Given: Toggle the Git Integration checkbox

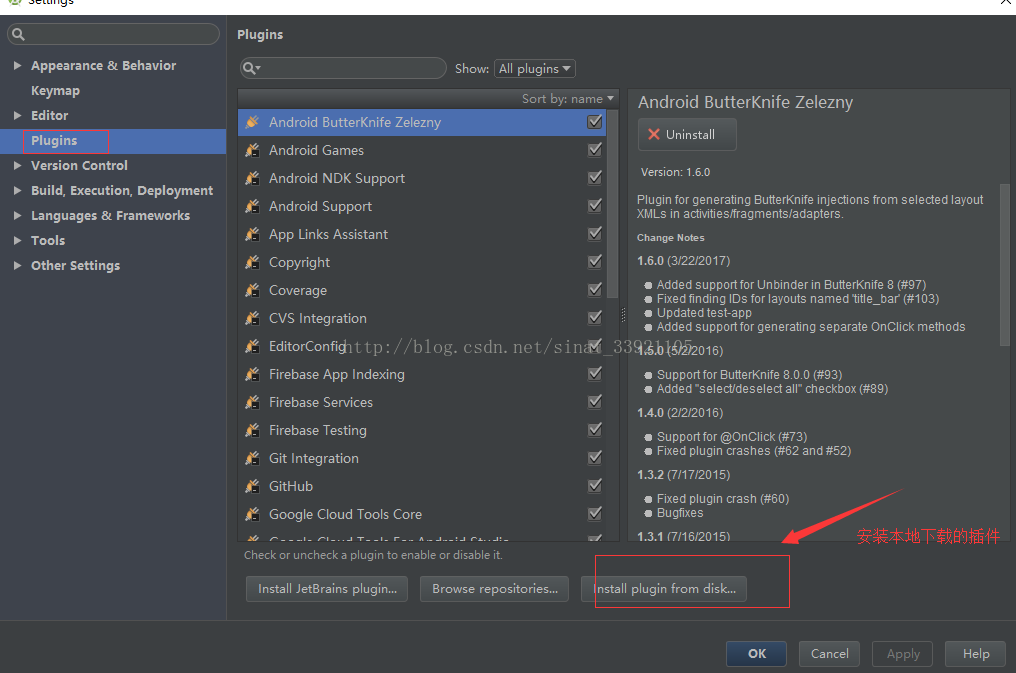Looking at the screenshot, I should click(x=594, y=457).
